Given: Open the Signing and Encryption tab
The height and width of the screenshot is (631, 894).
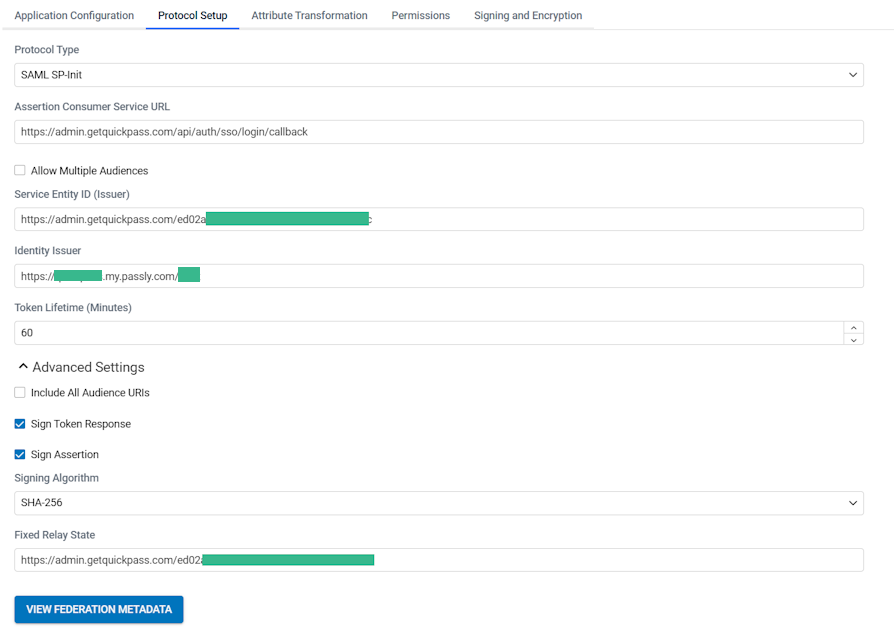Looking at the screenshot, I should [x=528, y=16].
